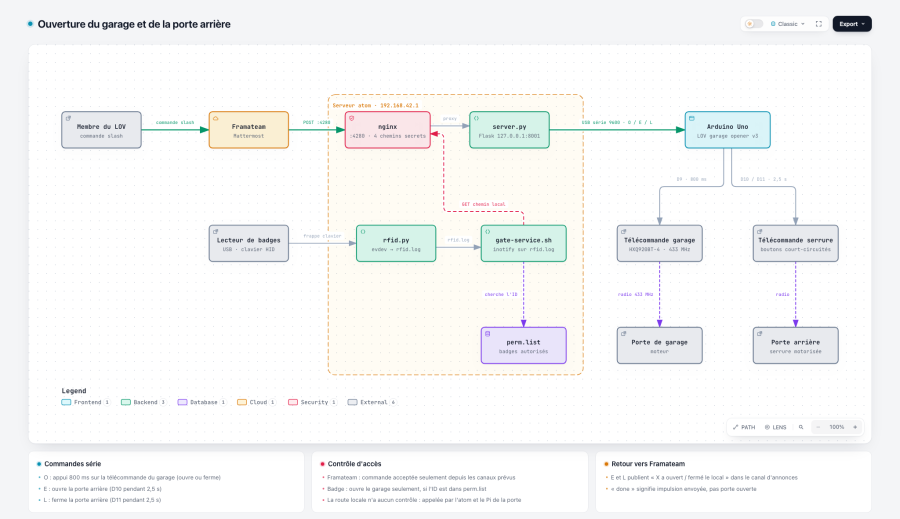Click the 'GET chemin local' edge label
This screenshot has height=519, width=900.
tap(483, 204)
